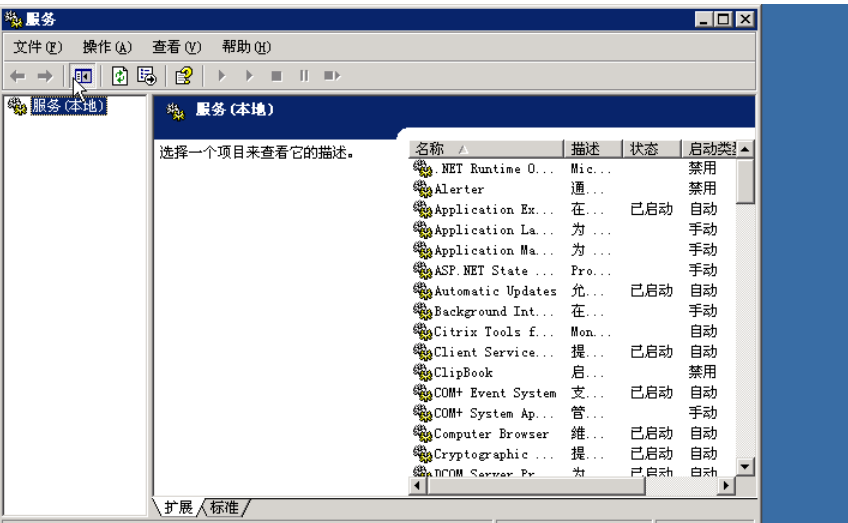Select the Application Ex... service row
Screen dimensions: 848x523
(x=573, y=209)
